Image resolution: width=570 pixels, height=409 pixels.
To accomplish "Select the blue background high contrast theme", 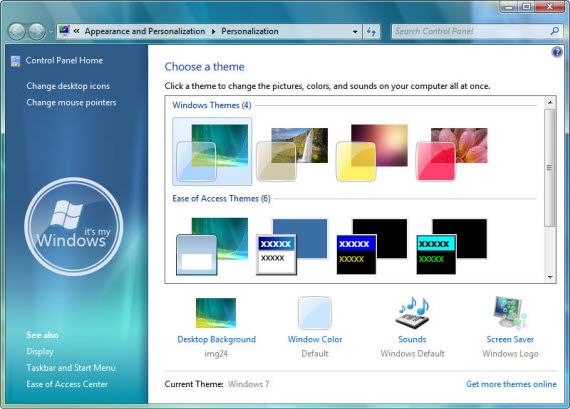I will coord(292,246).
